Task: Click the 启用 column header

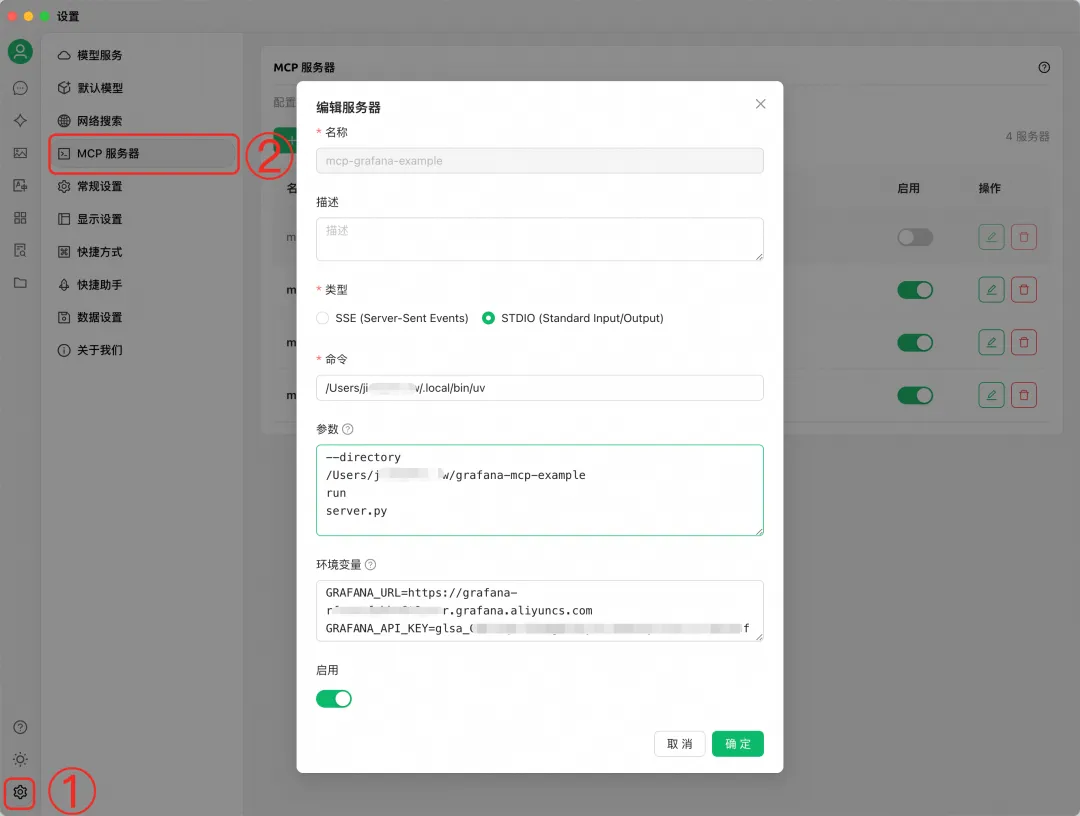Action: click(x=908, y=188)
